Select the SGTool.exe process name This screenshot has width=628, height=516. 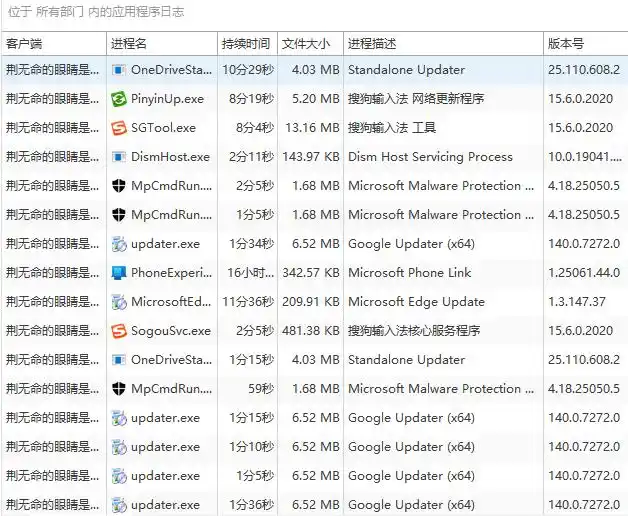point(163,128)
